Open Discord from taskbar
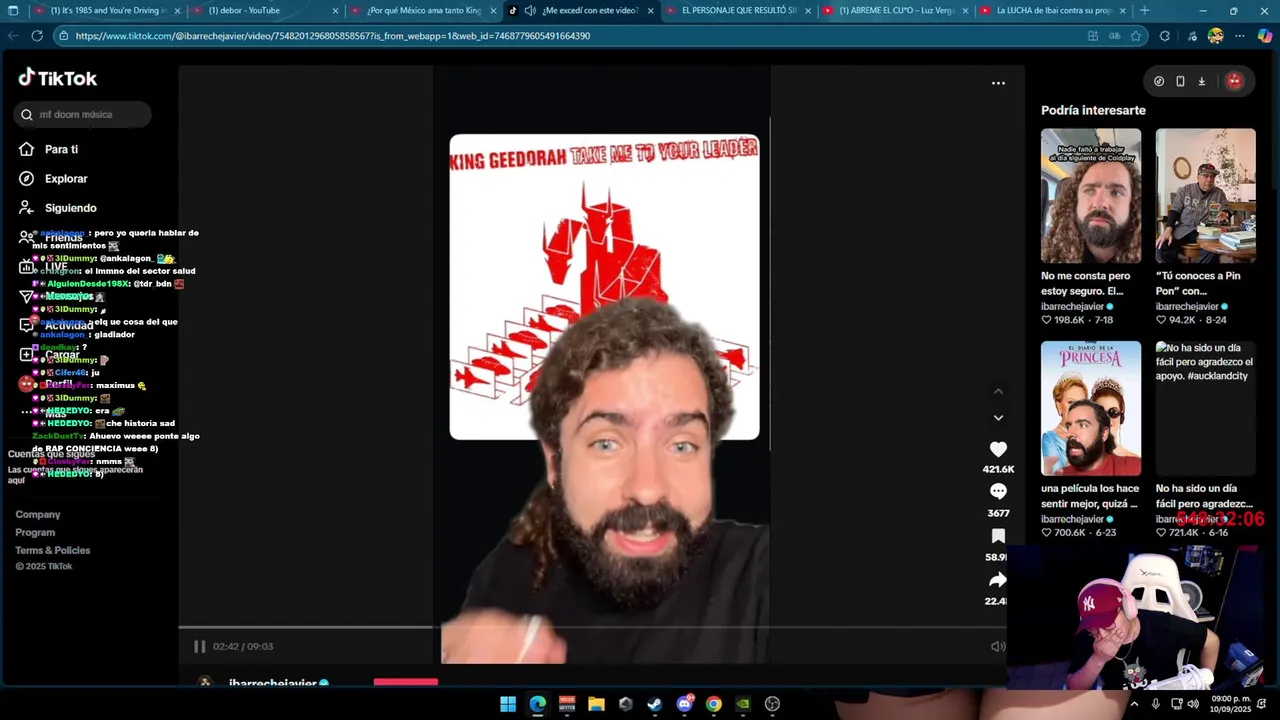 (685, 704)
